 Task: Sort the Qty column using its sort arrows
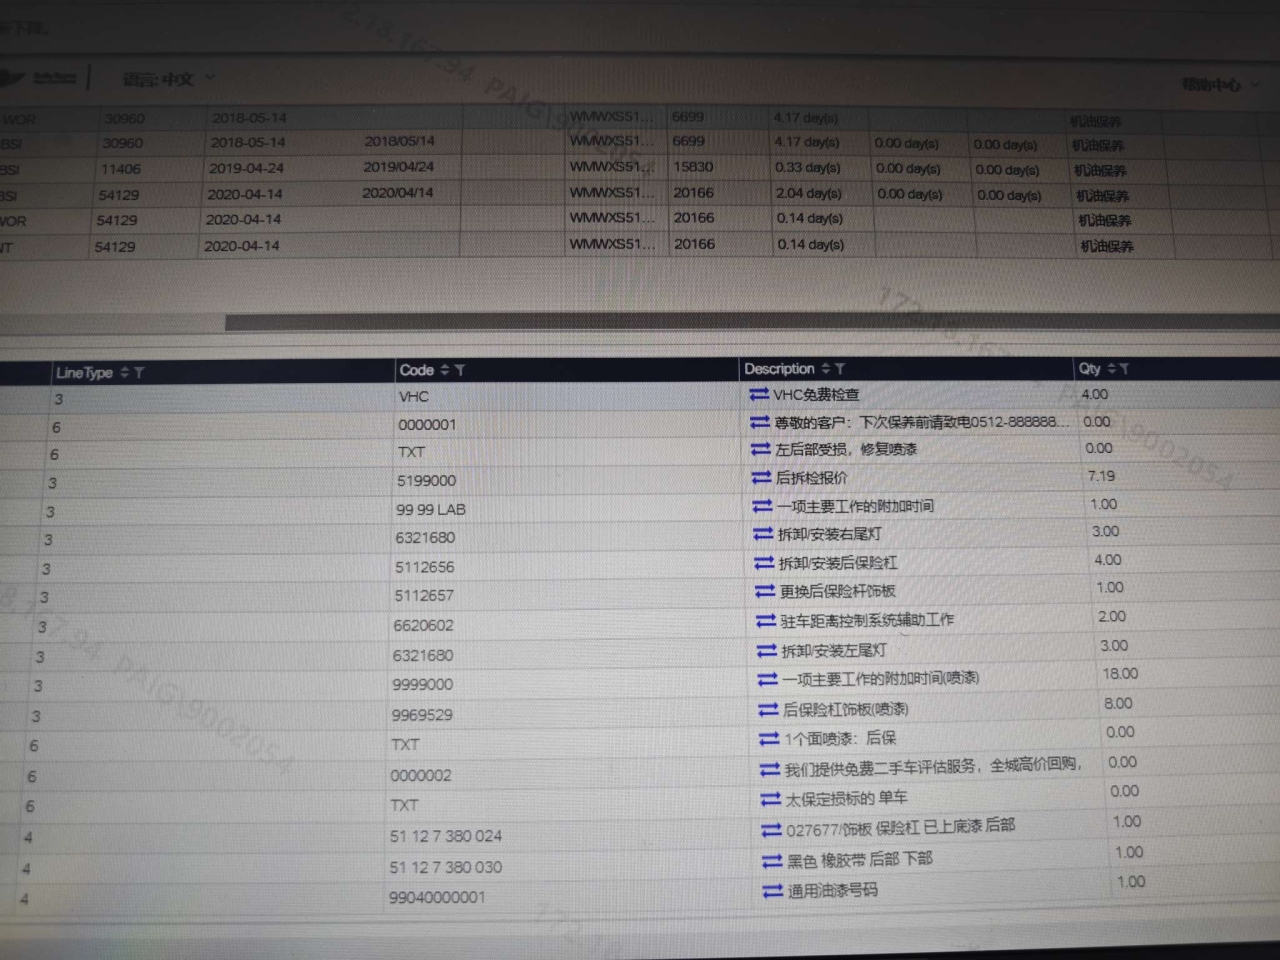click(1111, 369)
